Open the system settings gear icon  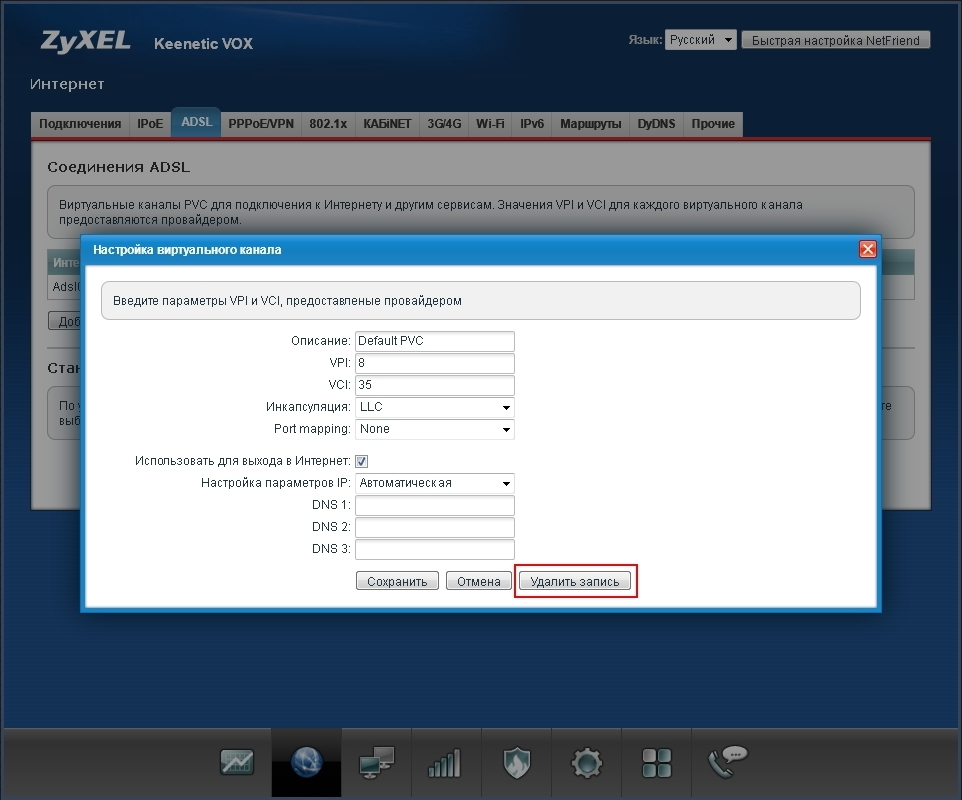point(586,763)
